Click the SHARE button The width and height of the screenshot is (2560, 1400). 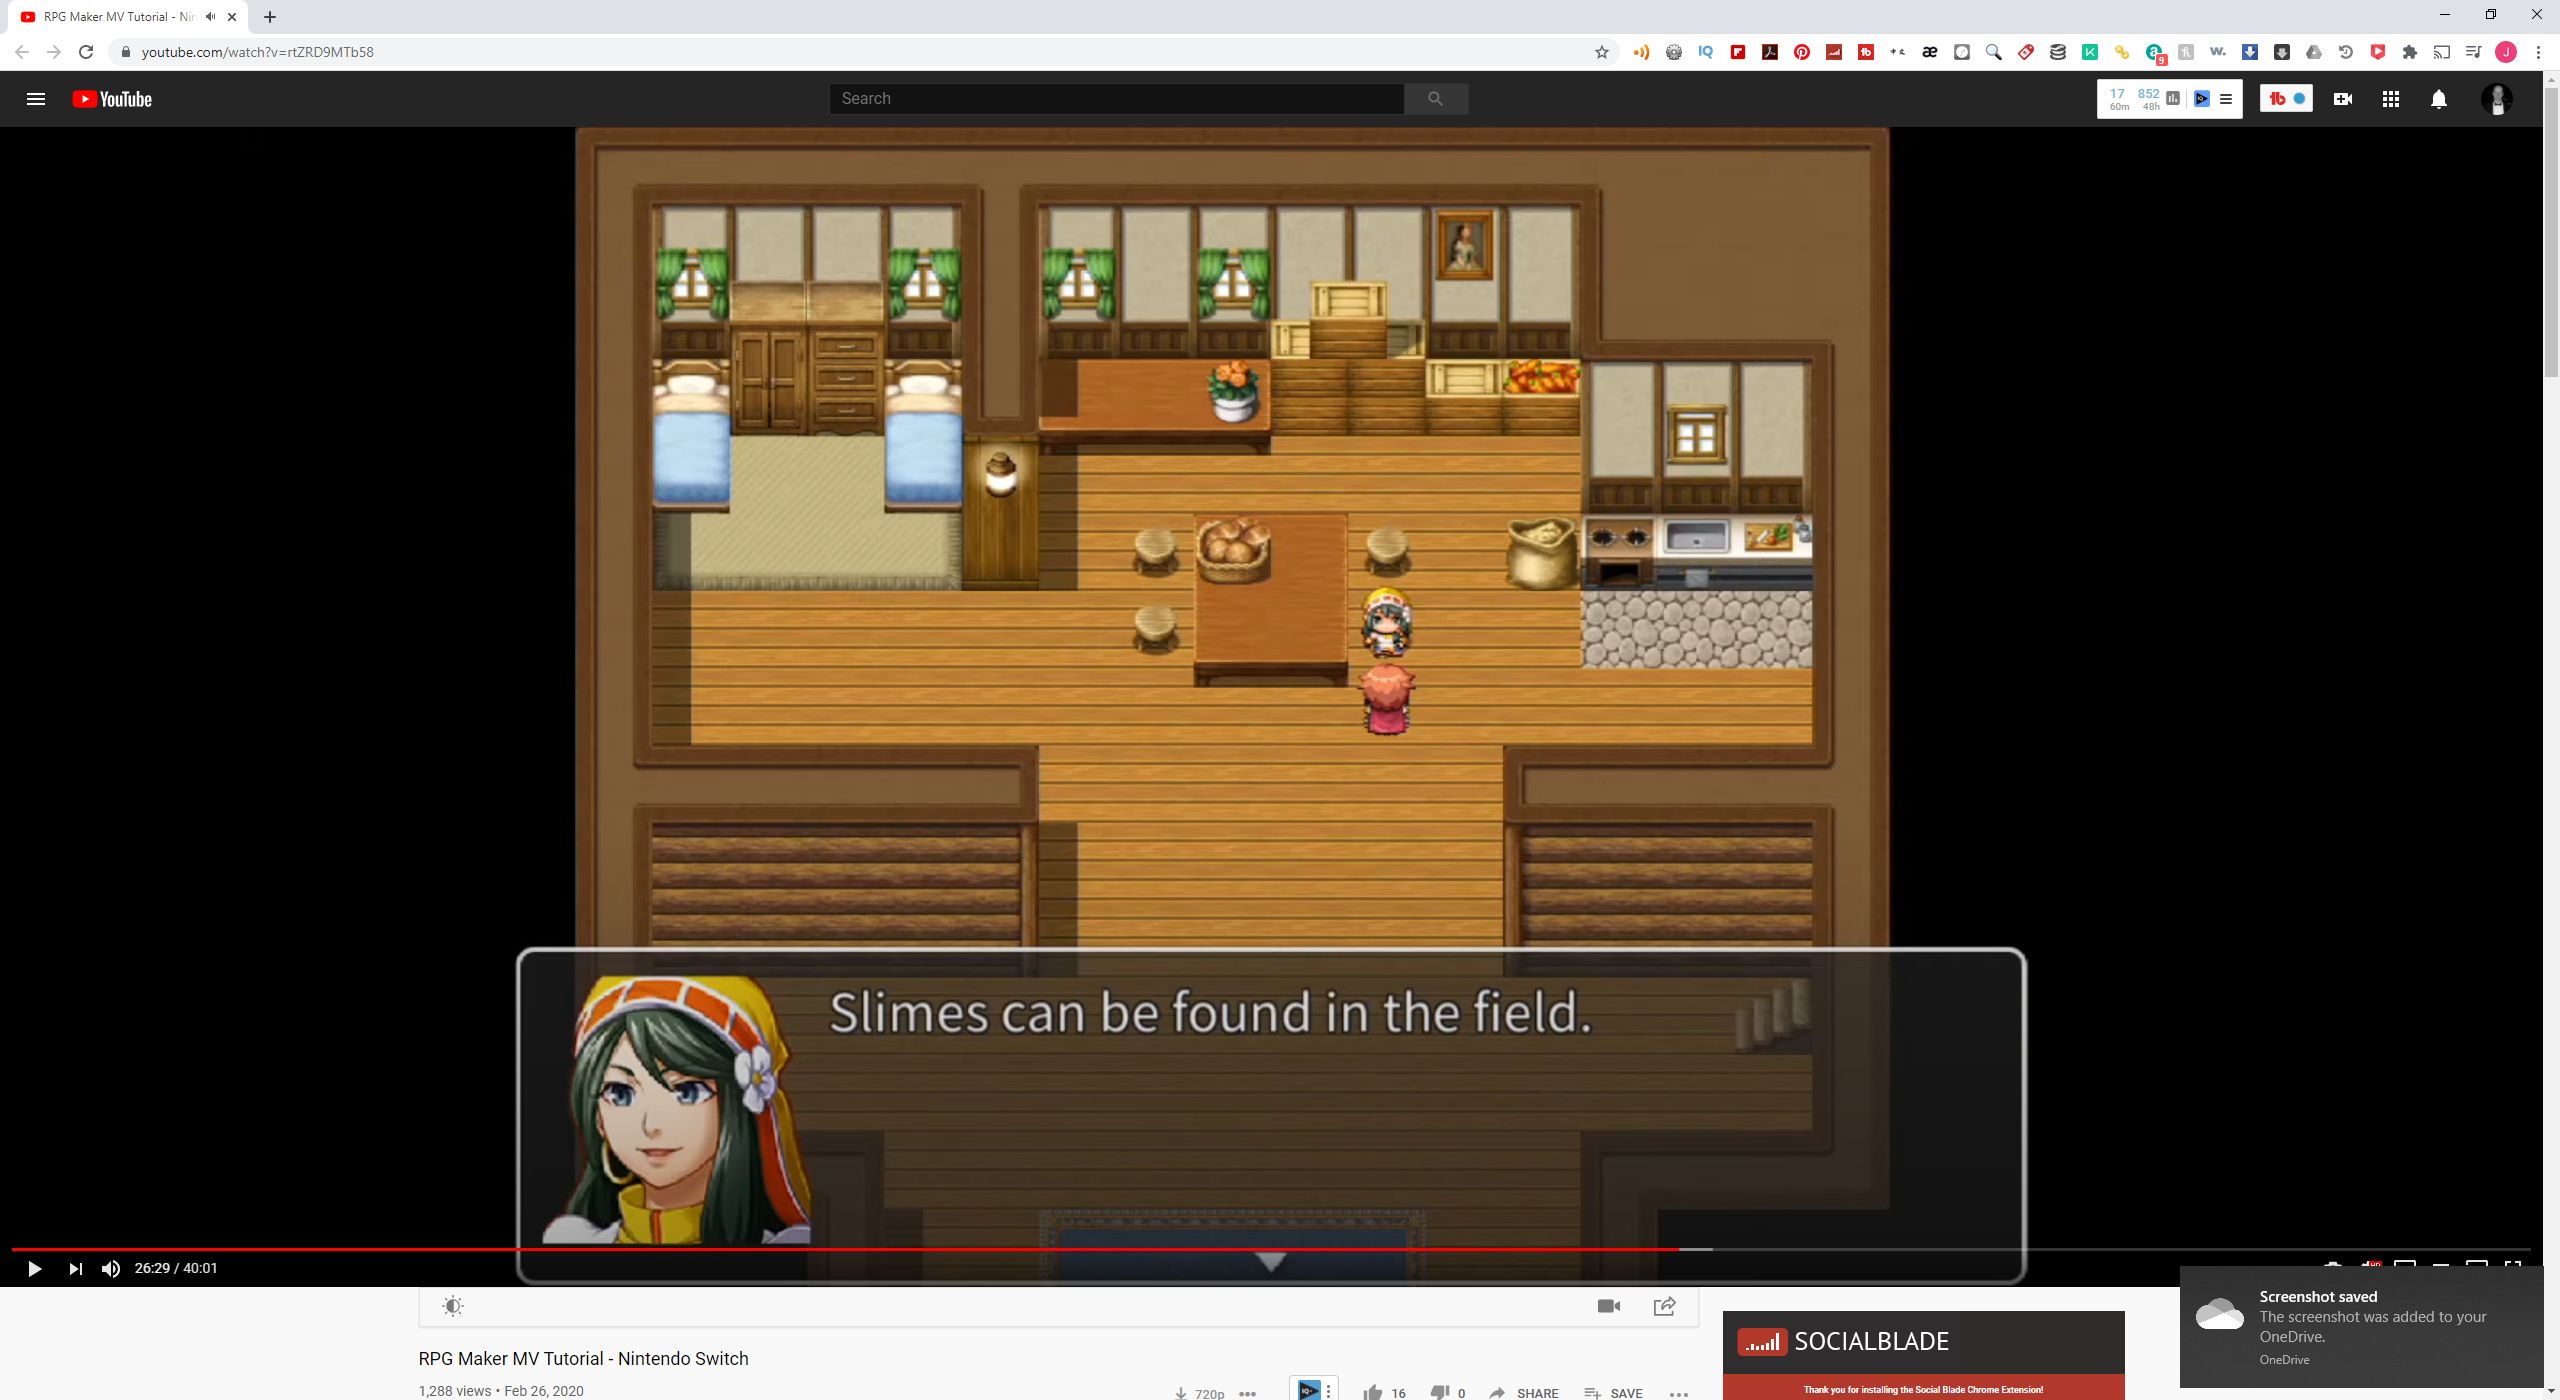tap(1524, 1392)
